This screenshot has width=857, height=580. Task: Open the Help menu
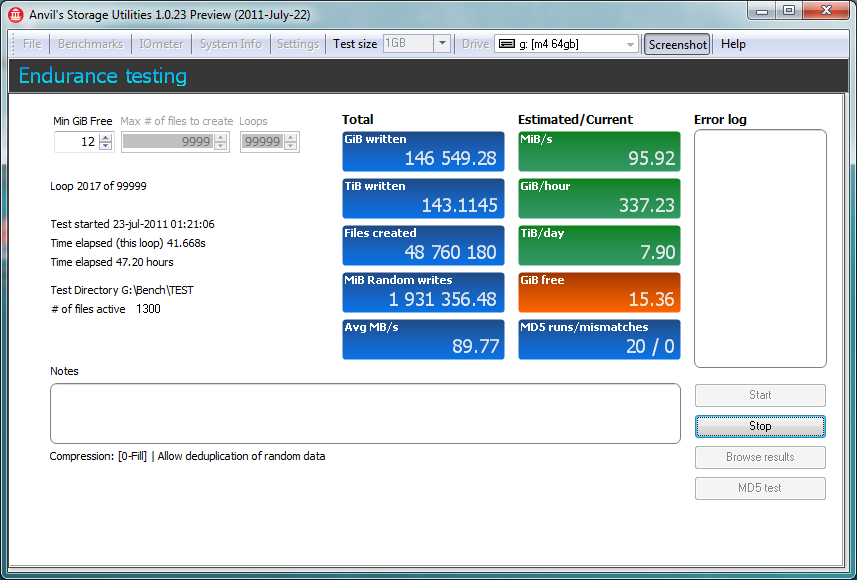[x=733, y=44]
